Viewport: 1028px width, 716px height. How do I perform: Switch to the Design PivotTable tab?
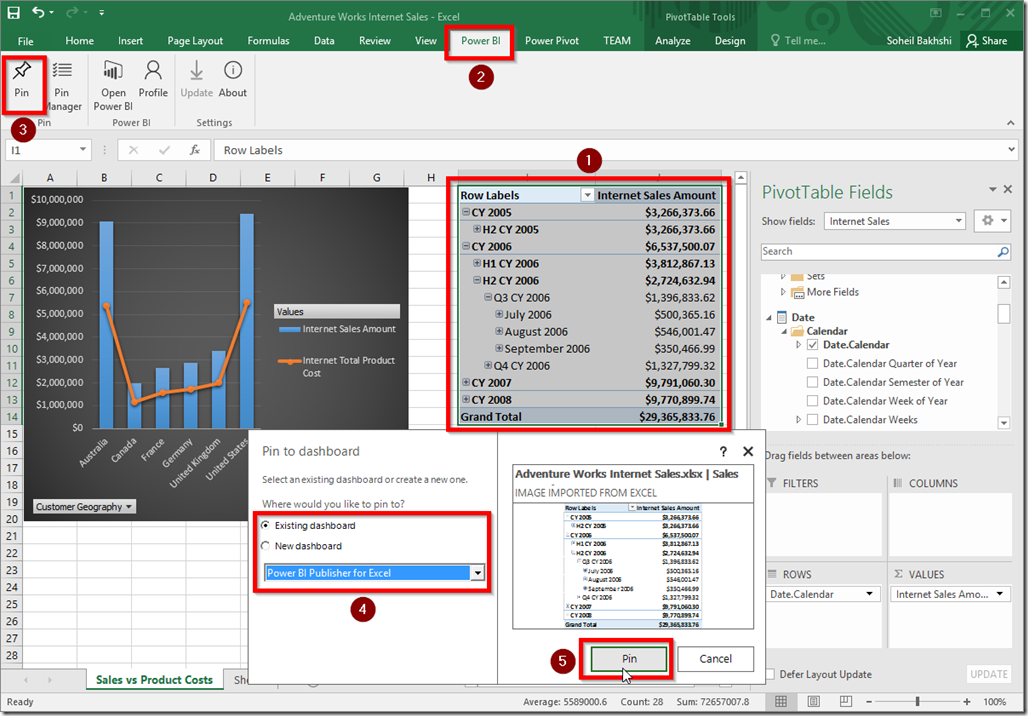click(730, 41)
